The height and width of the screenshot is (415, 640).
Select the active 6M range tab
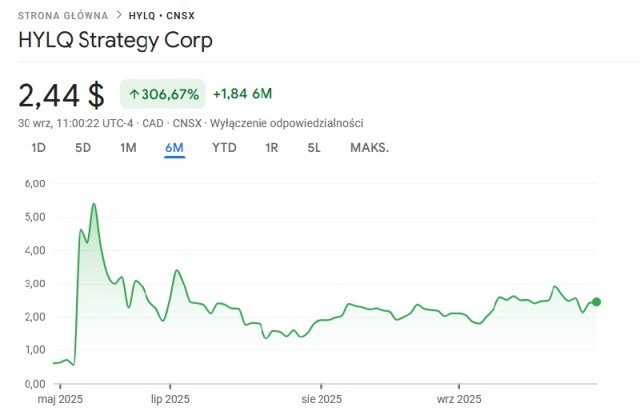pos(174,148)
